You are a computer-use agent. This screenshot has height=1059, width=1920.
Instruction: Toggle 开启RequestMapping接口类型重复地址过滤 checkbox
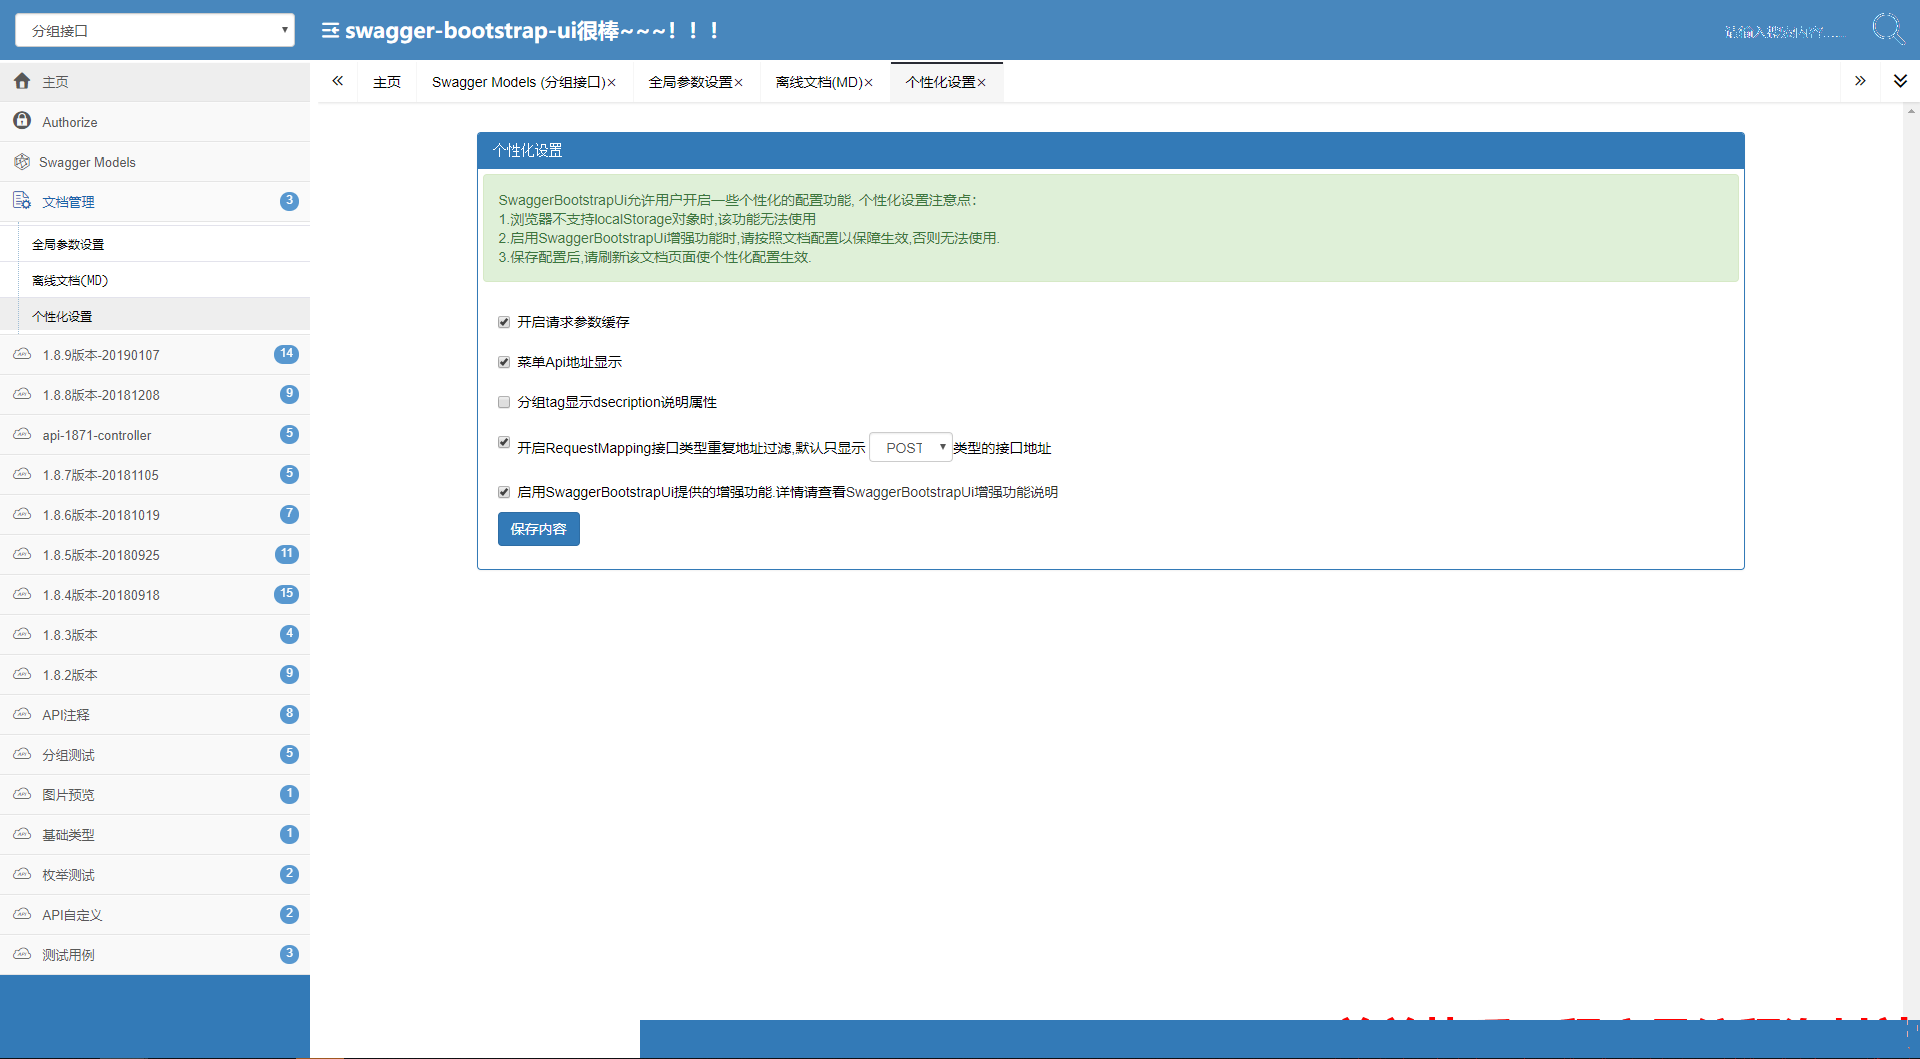tap(504, 442)
